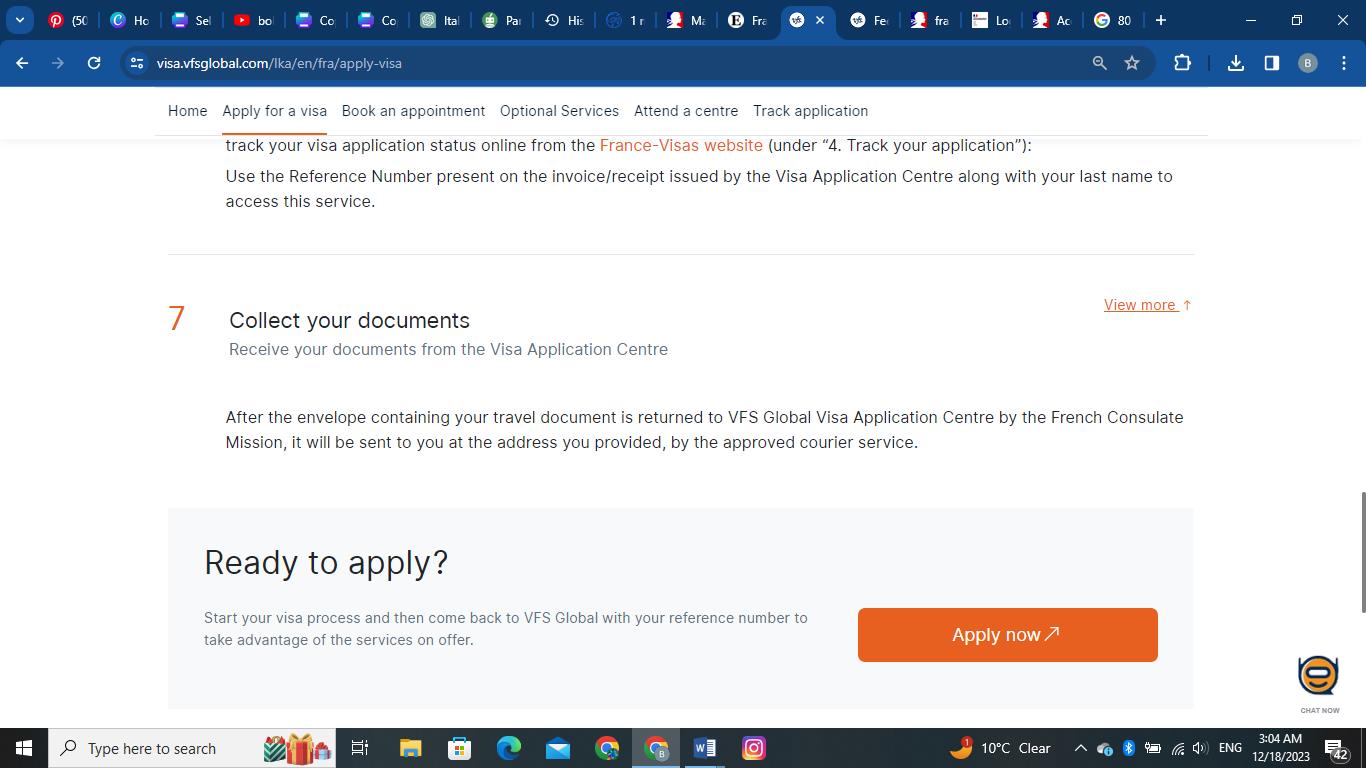This screenshot has height=768, width=1366.
Task: Click the zoom magnifier icon in address bar
Action: [x=1099, y=63]
